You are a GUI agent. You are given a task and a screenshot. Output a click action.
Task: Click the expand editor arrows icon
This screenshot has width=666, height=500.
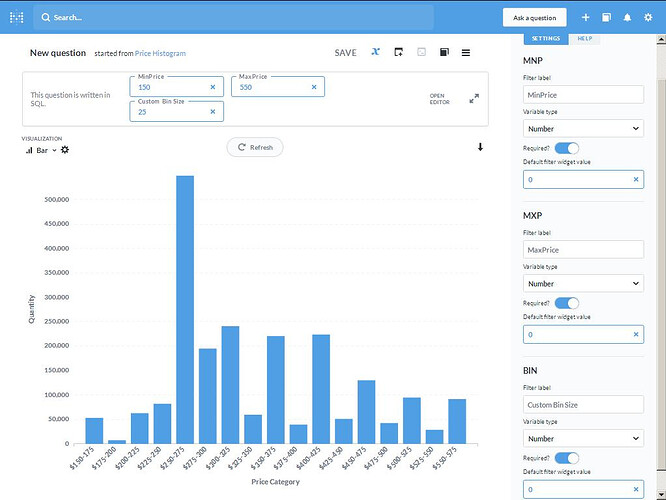coord(474,99)
